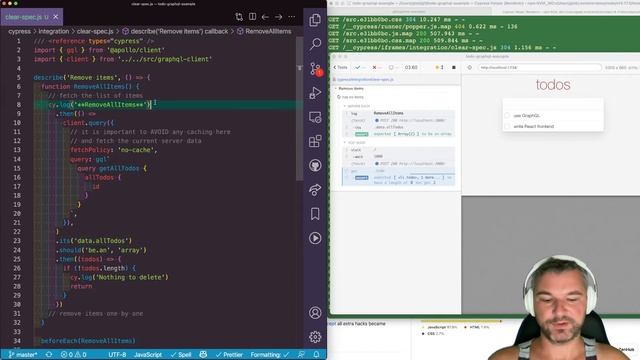
Task: Toggle Spell checker in status bar
Action: [181, 355]
